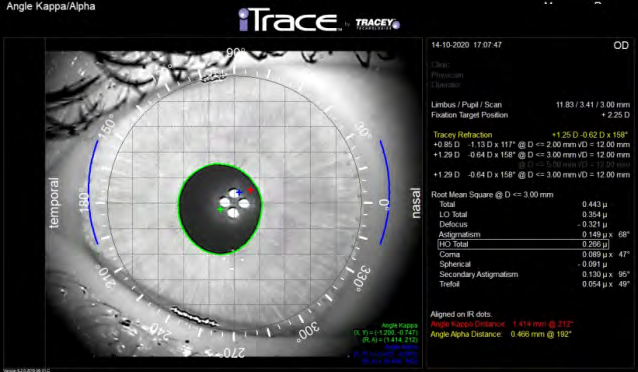Click the "Angle Kappa/Alpha" title
This screenshot has height=372, width=638.
pyautogui.click(x=51, y=7)
